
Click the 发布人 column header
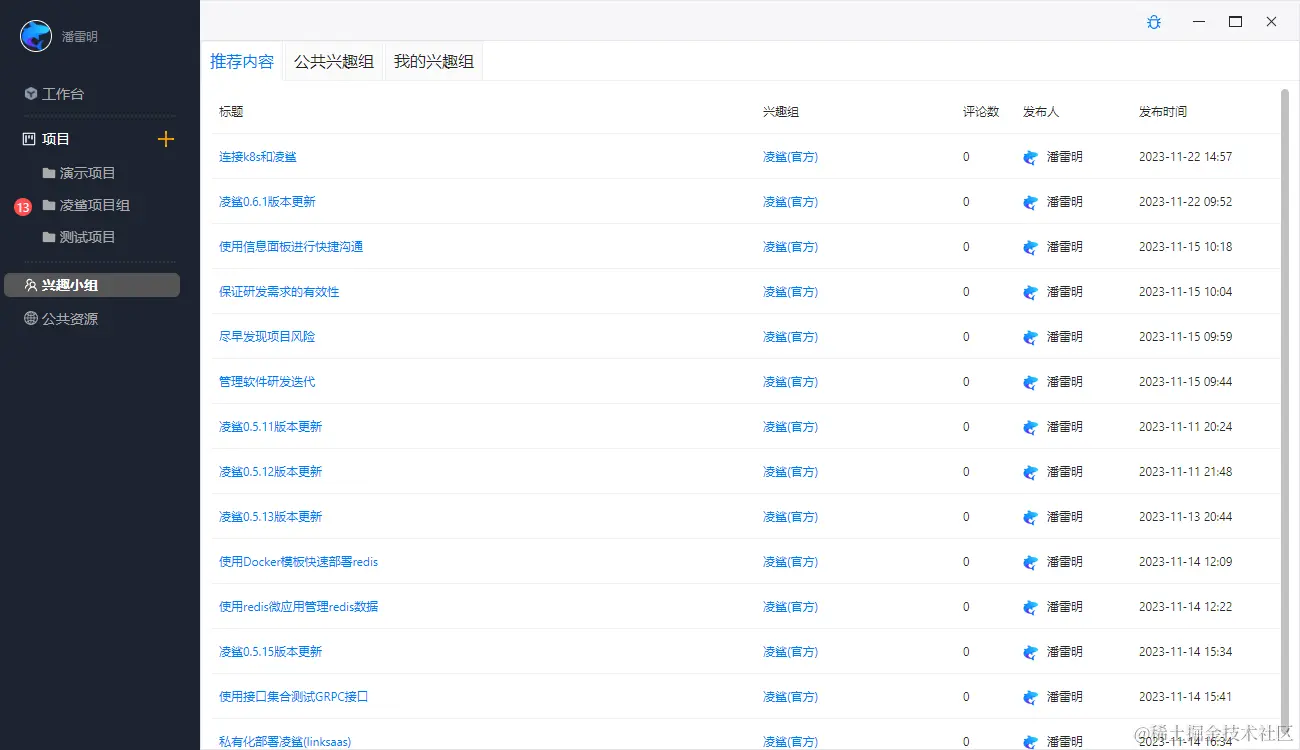(1041, 112)
